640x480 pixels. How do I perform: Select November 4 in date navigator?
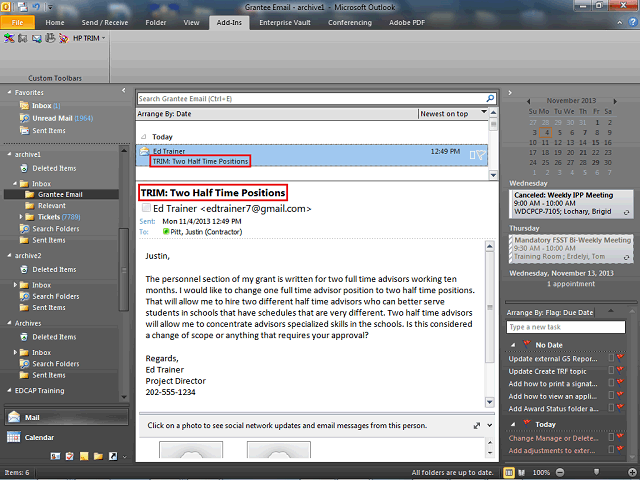[x=546, y=132]
